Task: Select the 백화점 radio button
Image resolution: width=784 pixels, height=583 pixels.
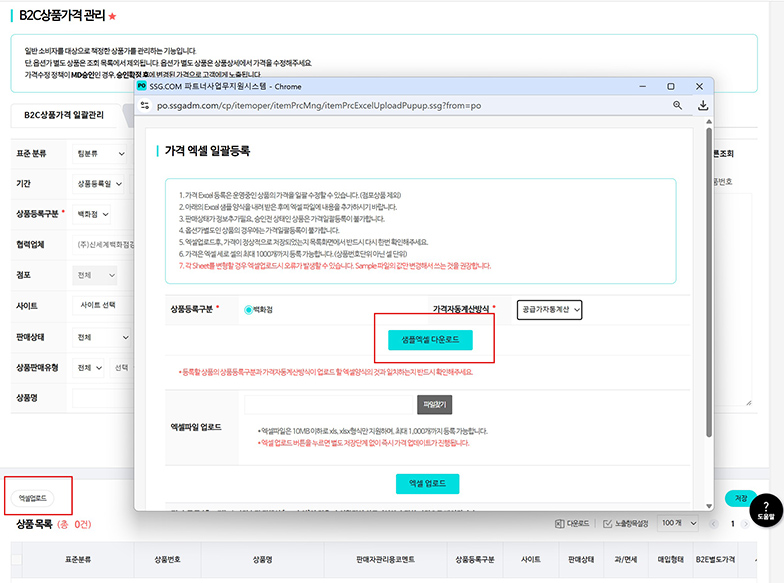Action: click(x=248, y=310)
